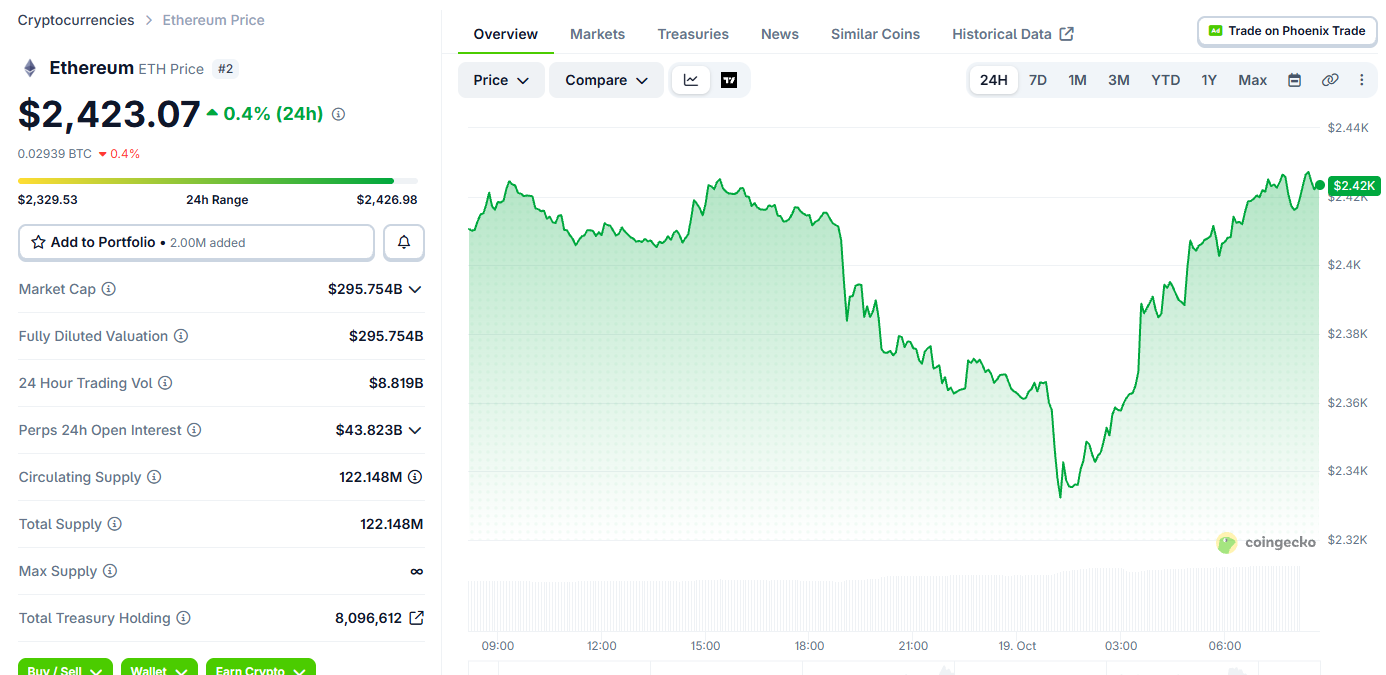This screenshot has height=675, width=1386.
Task: Click info icon beside 122.148M circulating value
Action: (415, 477)
